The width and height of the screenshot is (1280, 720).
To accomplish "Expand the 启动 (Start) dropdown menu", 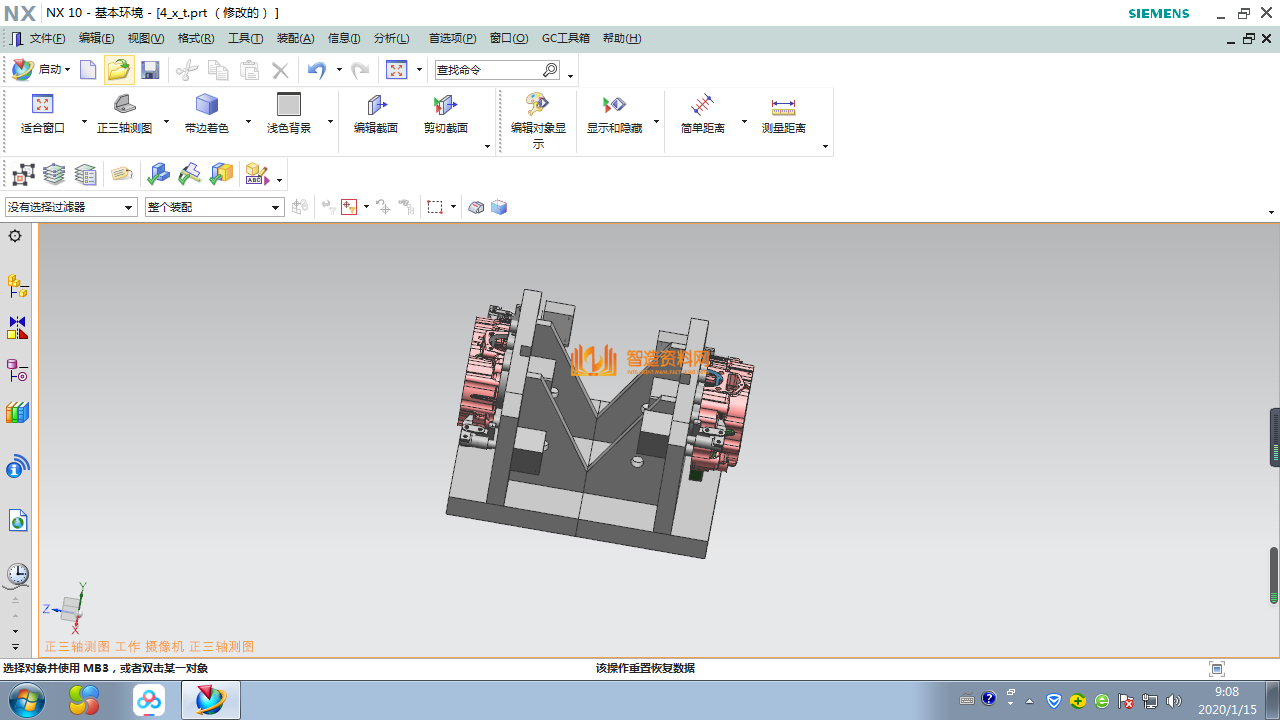I will point(41,70).
